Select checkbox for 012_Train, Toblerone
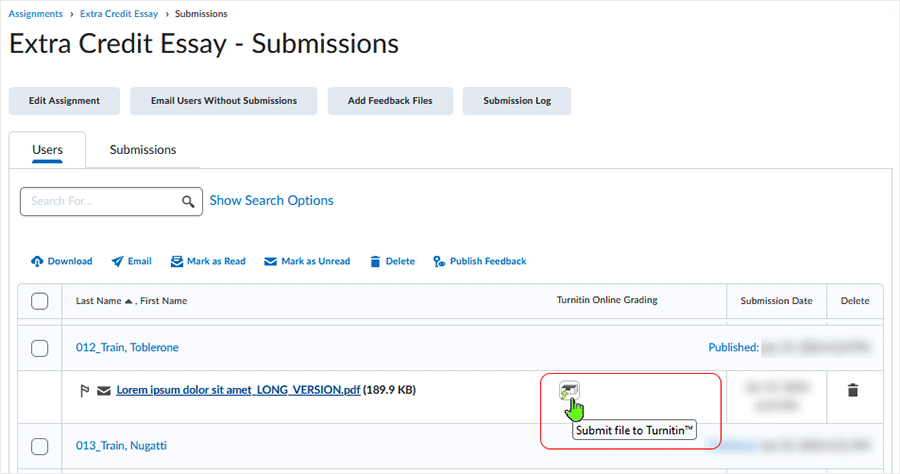The image size is (900, 474). [40, 348]
